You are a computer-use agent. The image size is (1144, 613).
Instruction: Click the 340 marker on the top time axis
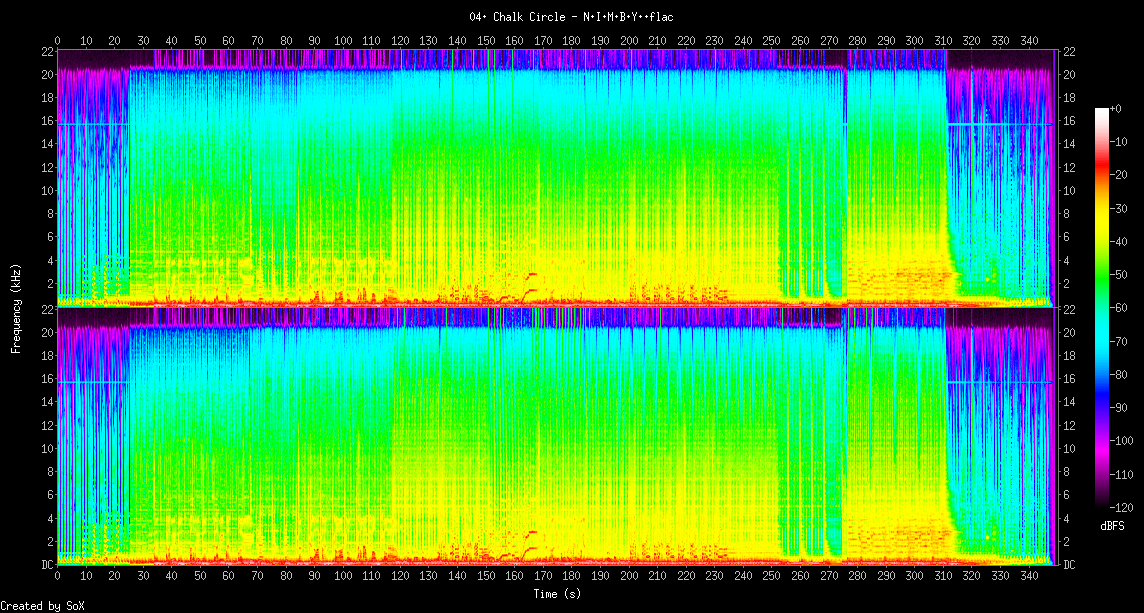(1029, 40)
